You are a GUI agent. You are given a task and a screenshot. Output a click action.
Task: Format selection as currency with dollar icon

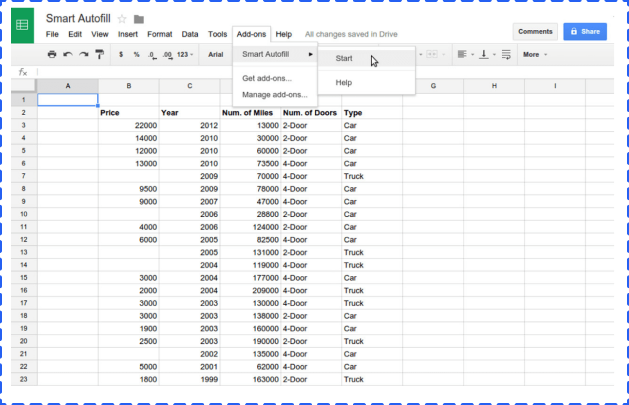(x=122, y=54)
